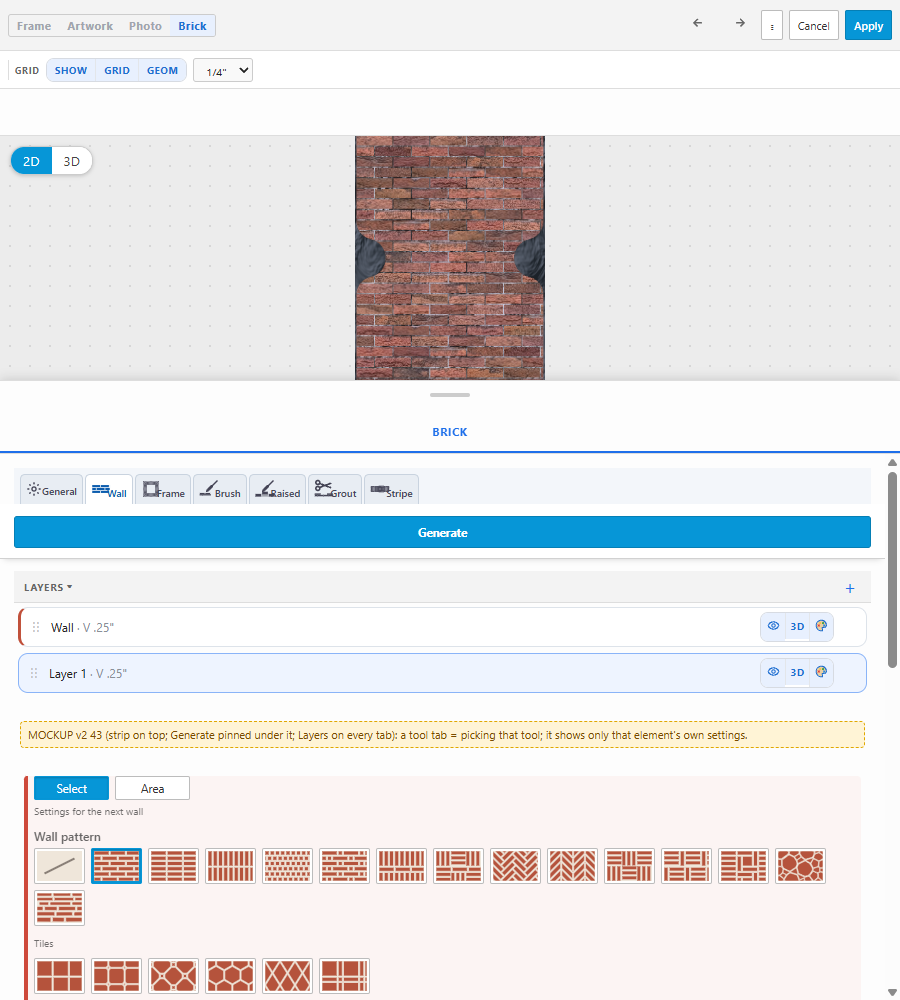The width and height of the screenshot is (900, 1000).
Task: Toggle 3D for the Wall layer
Action: 797,626
